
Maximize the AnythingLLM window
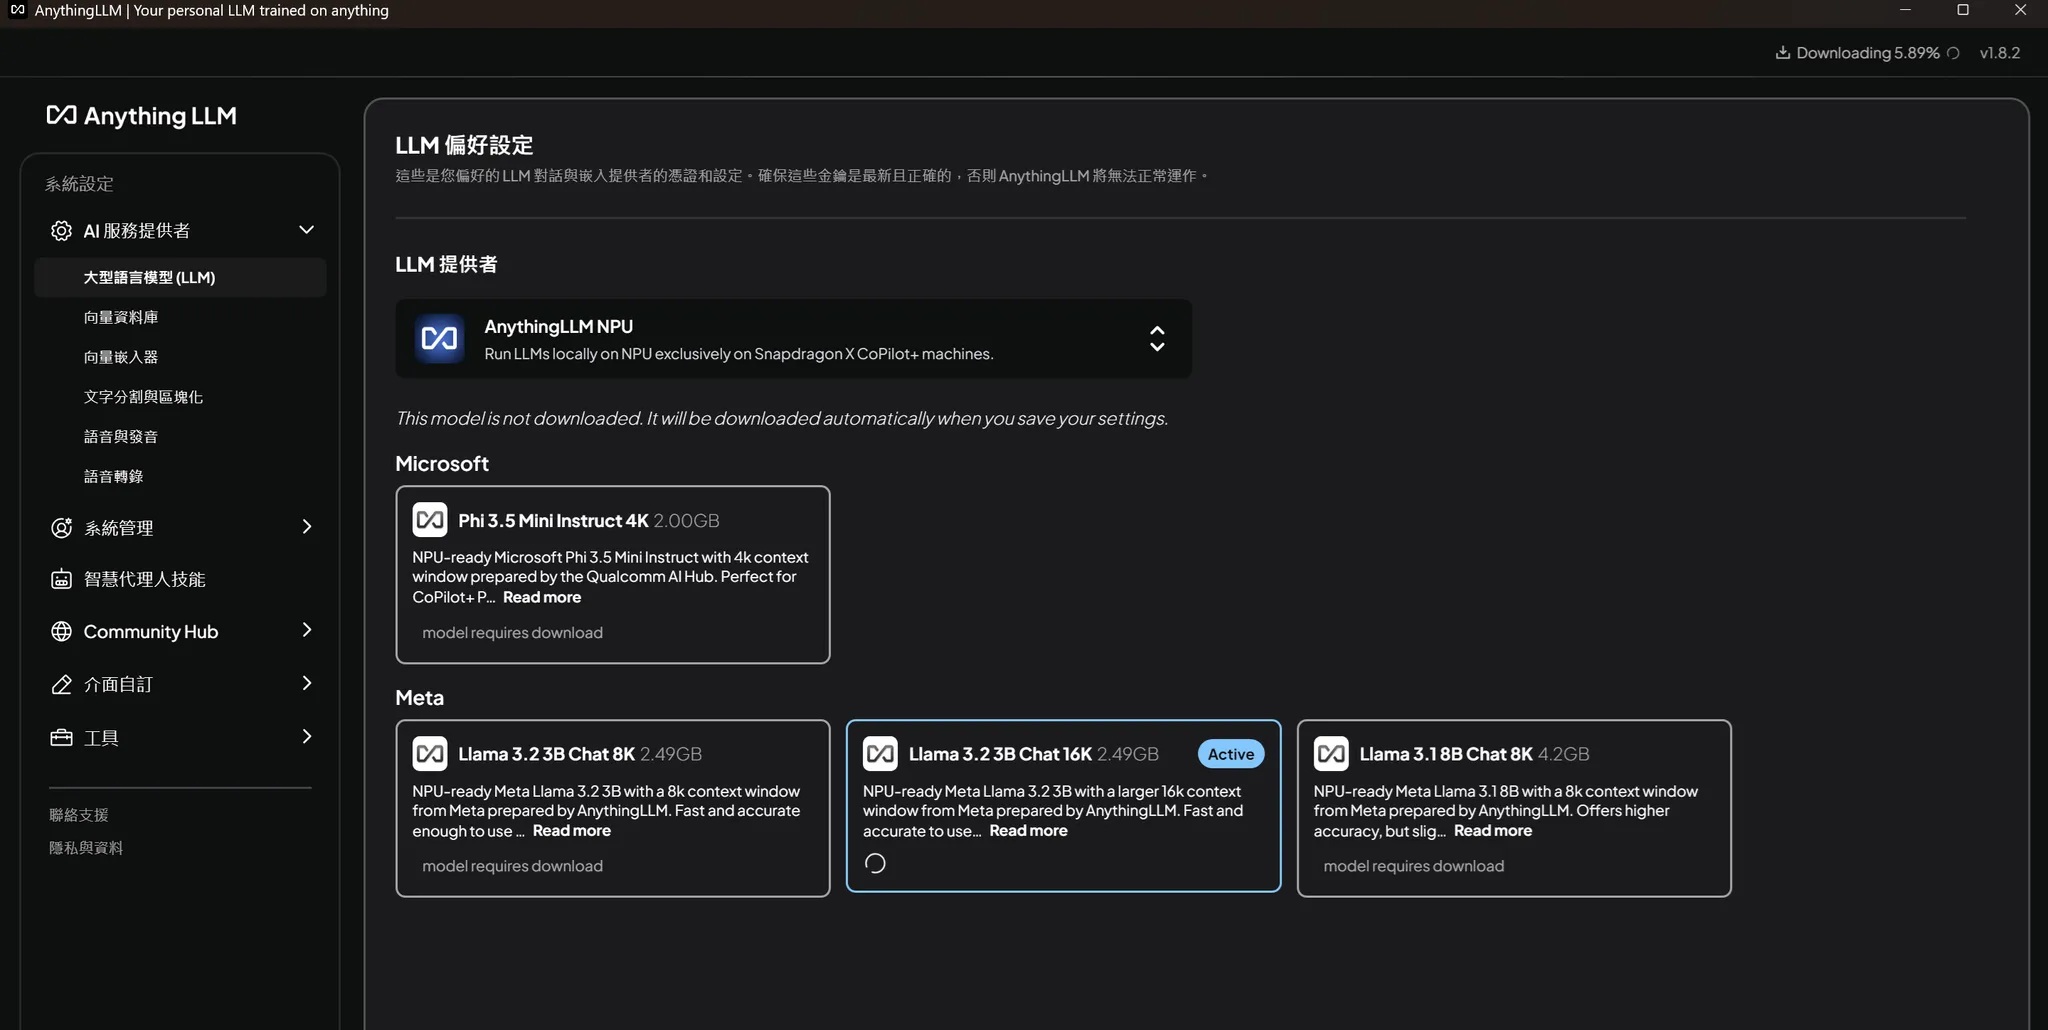point(1963,10)
